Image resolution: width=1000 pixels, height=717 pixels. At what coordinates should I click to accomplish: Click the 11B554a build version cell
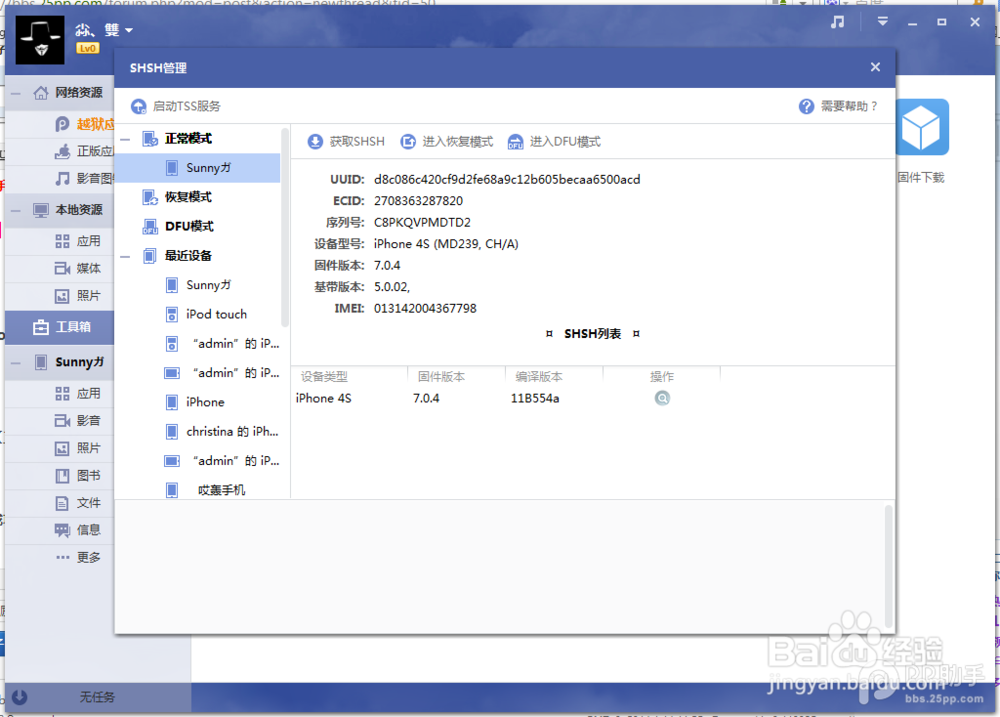click(535, 399)
